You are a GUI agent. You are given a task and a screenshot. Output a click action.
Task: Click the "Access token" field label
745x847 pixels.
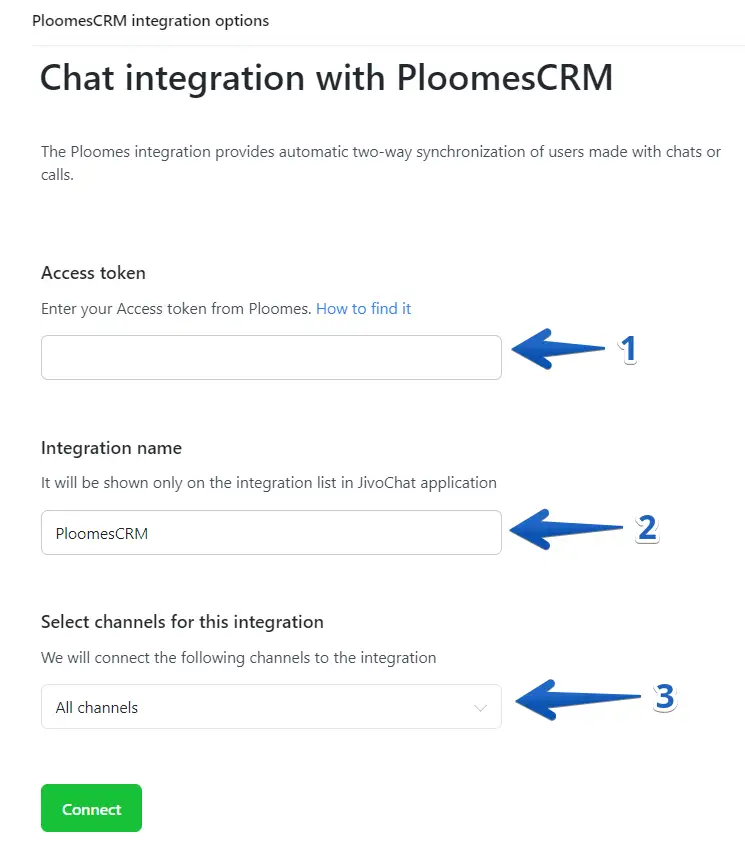[93, 273]
